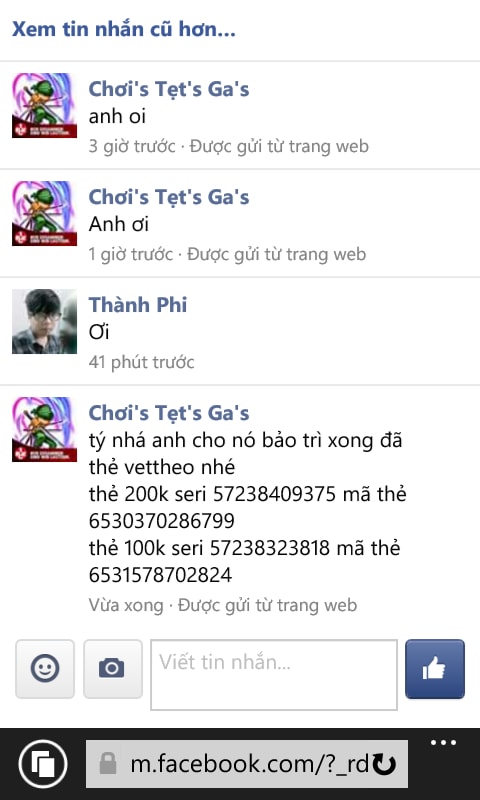Screen dimensions: 480x800
Task: Open Thành Phi's profile photo
Action: point(44,321)
